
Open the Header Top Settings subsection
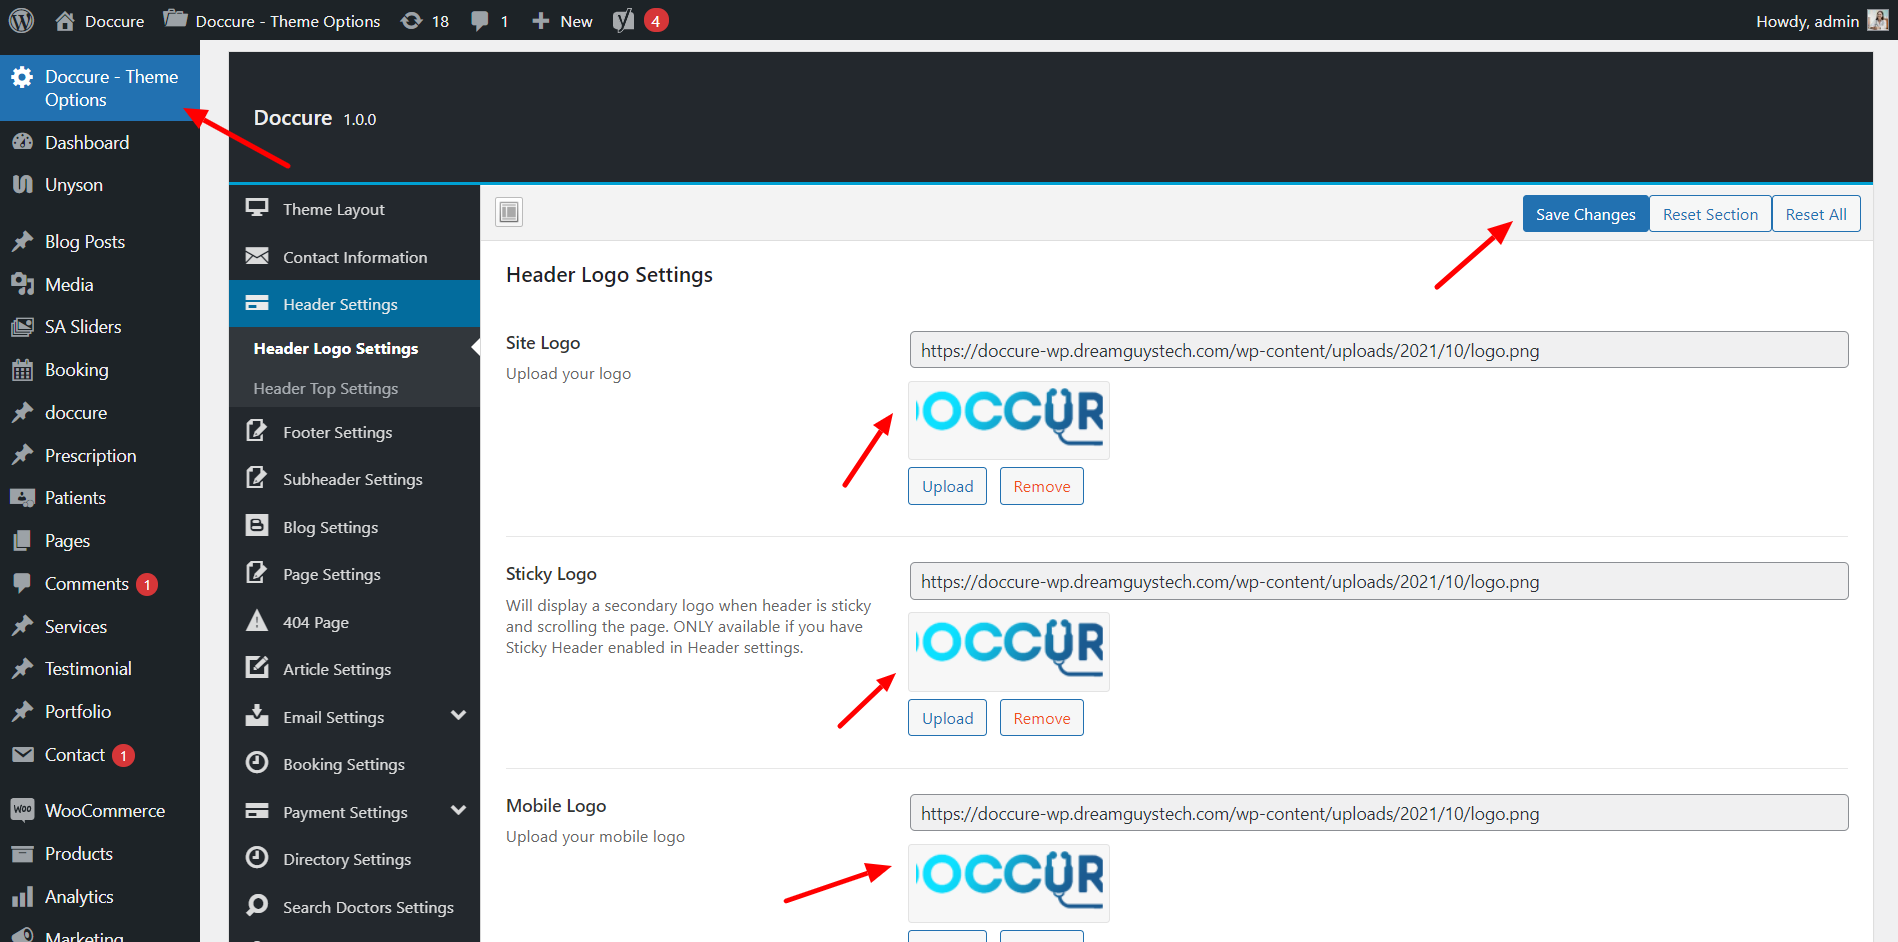pyautogui.click(x=325, y=388)
